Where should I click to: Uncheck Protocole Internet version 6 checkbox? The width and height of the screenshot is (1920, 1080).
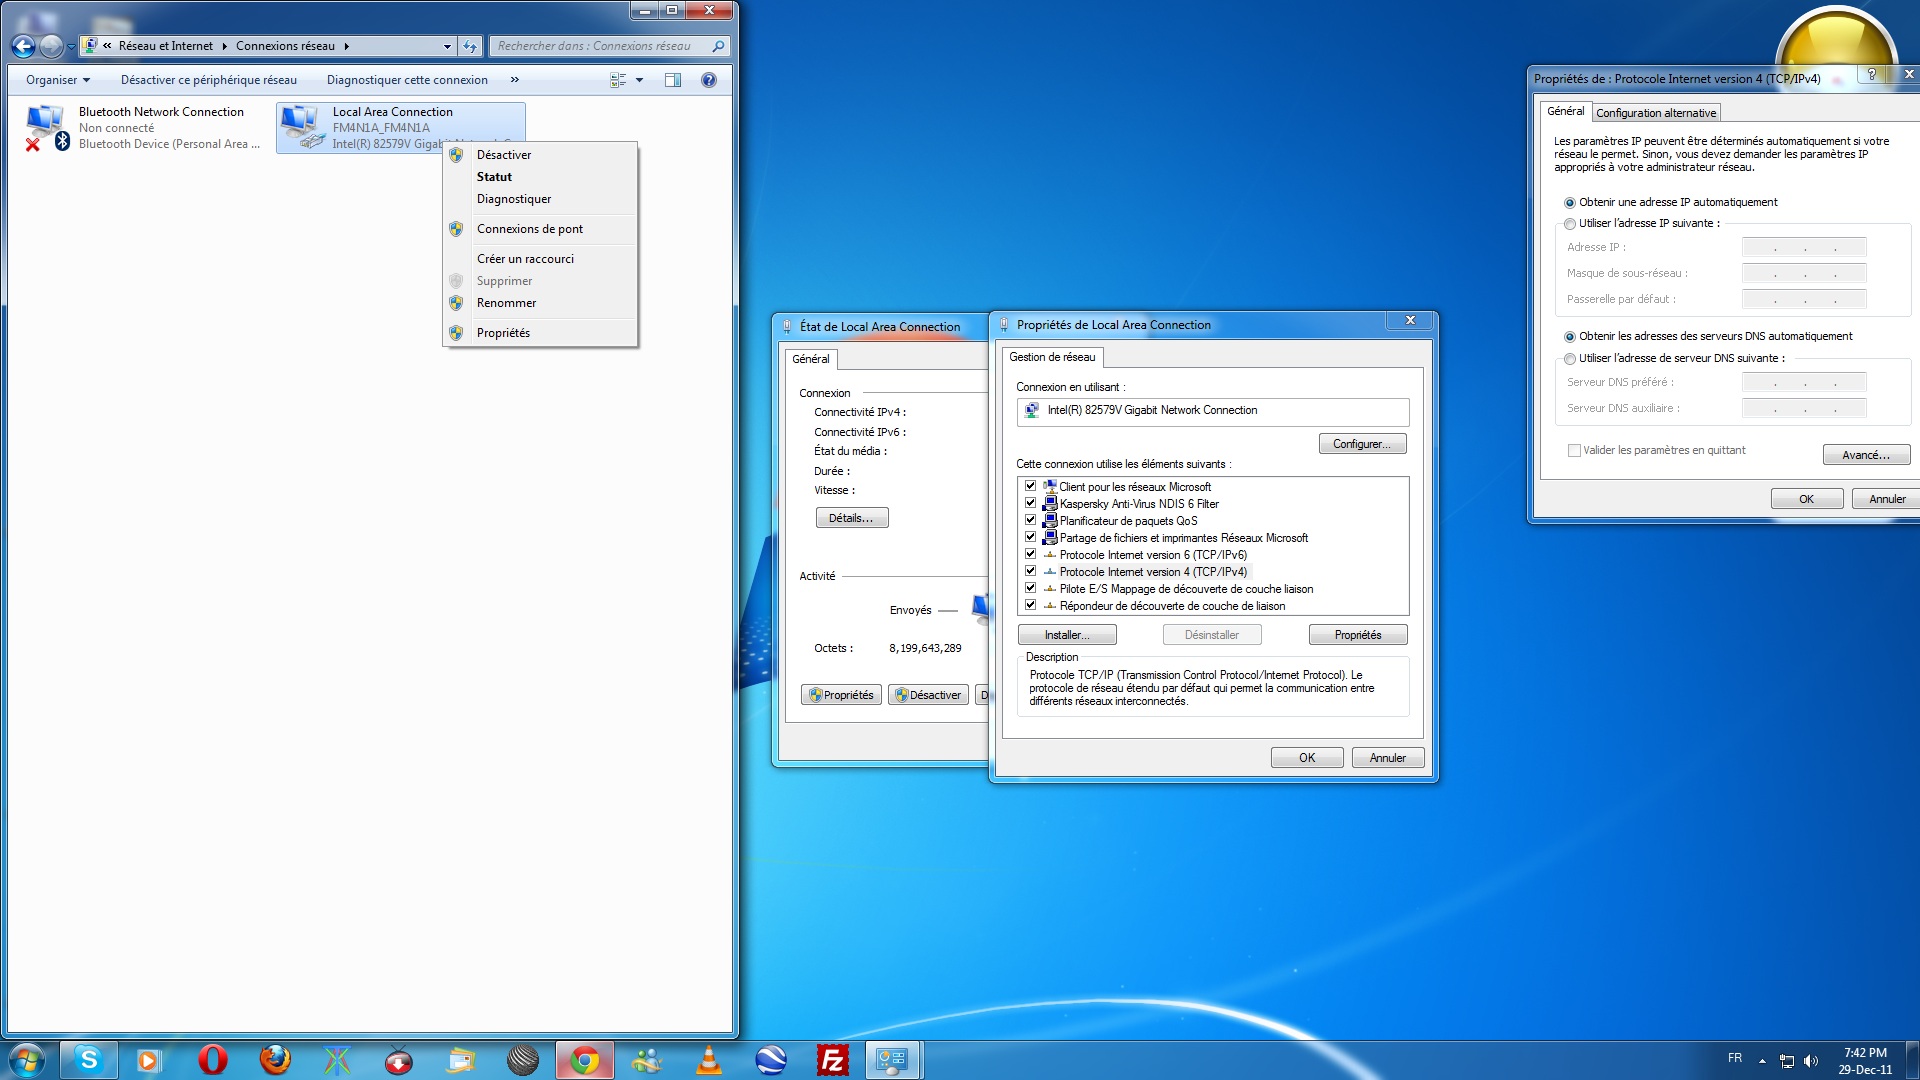[x=1030, y=554]
